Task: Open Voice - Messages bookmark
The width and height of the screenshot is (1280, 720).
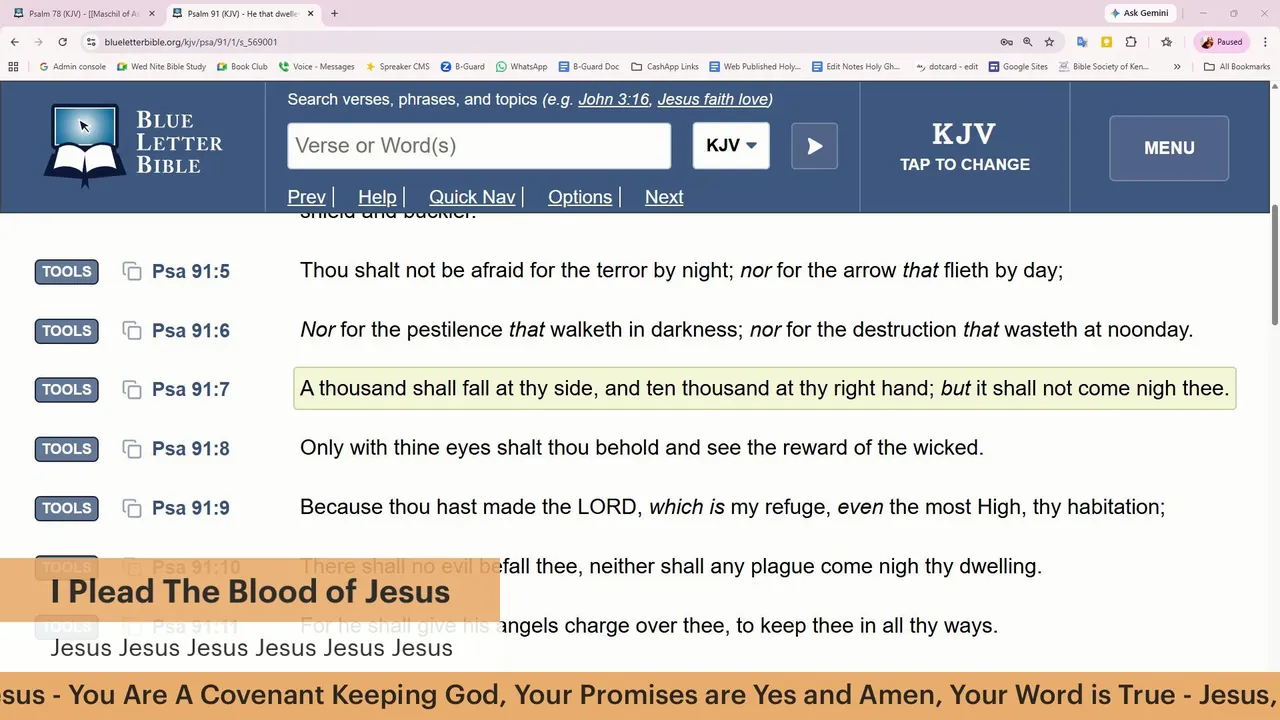Action: (316, 67)
